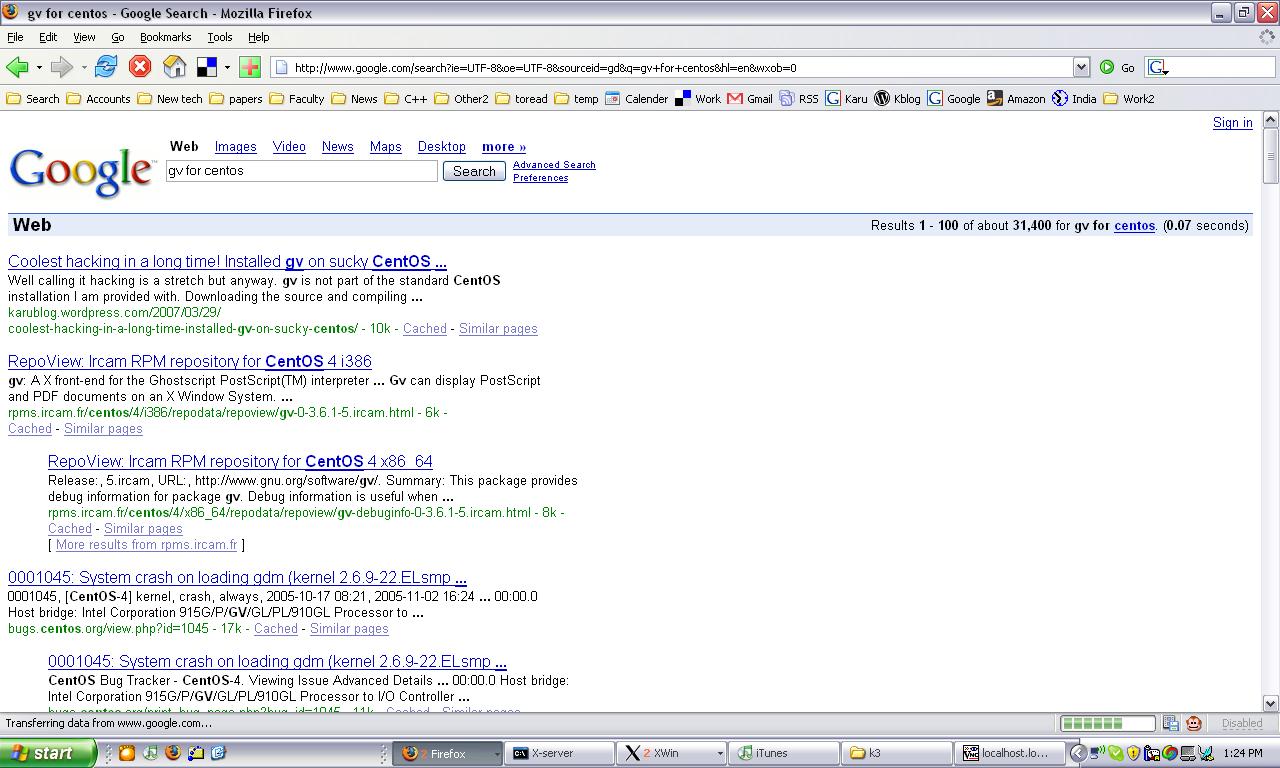Click the Google Search button
The width and height of the screenshot is (1280, 768).
[474, 171]
